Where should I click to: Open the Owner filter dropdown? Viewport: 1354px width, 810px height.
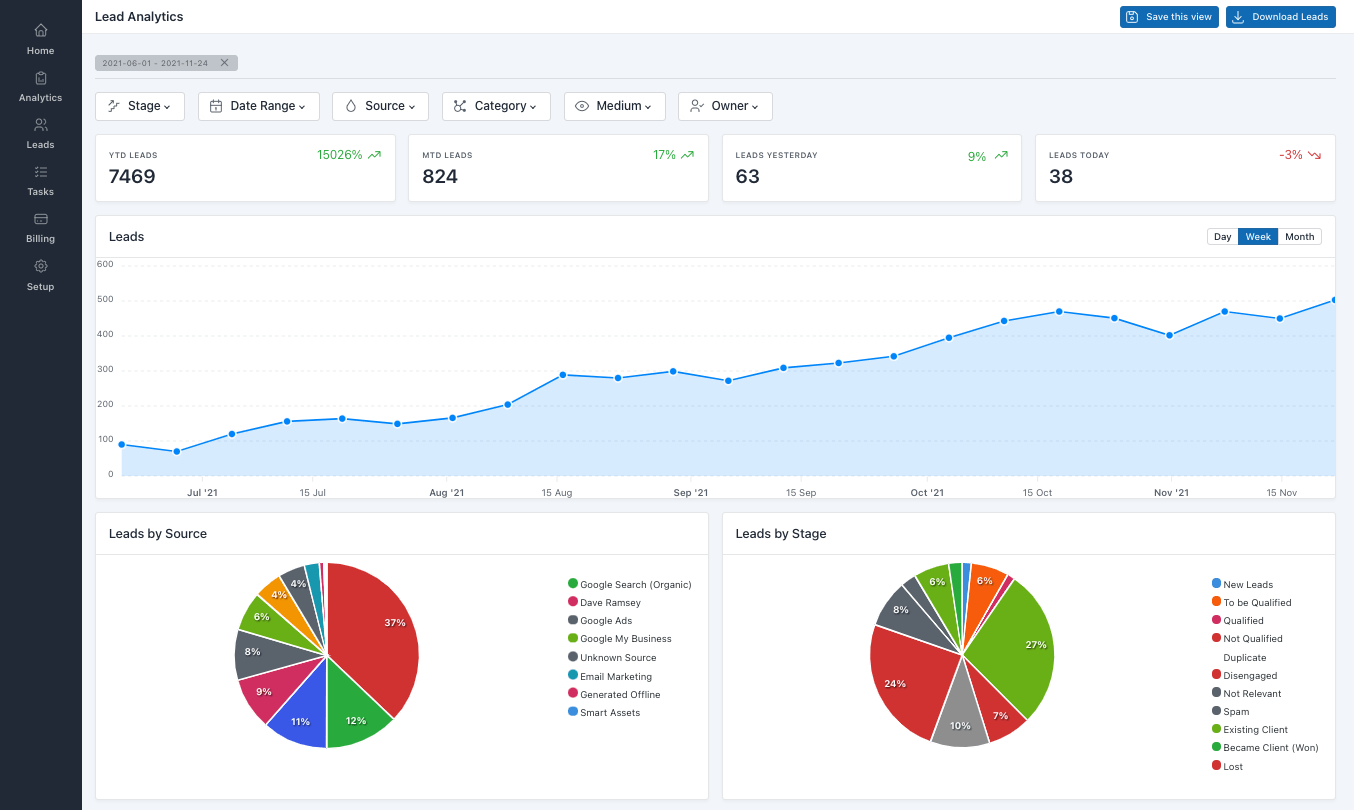tap(725, 106)
